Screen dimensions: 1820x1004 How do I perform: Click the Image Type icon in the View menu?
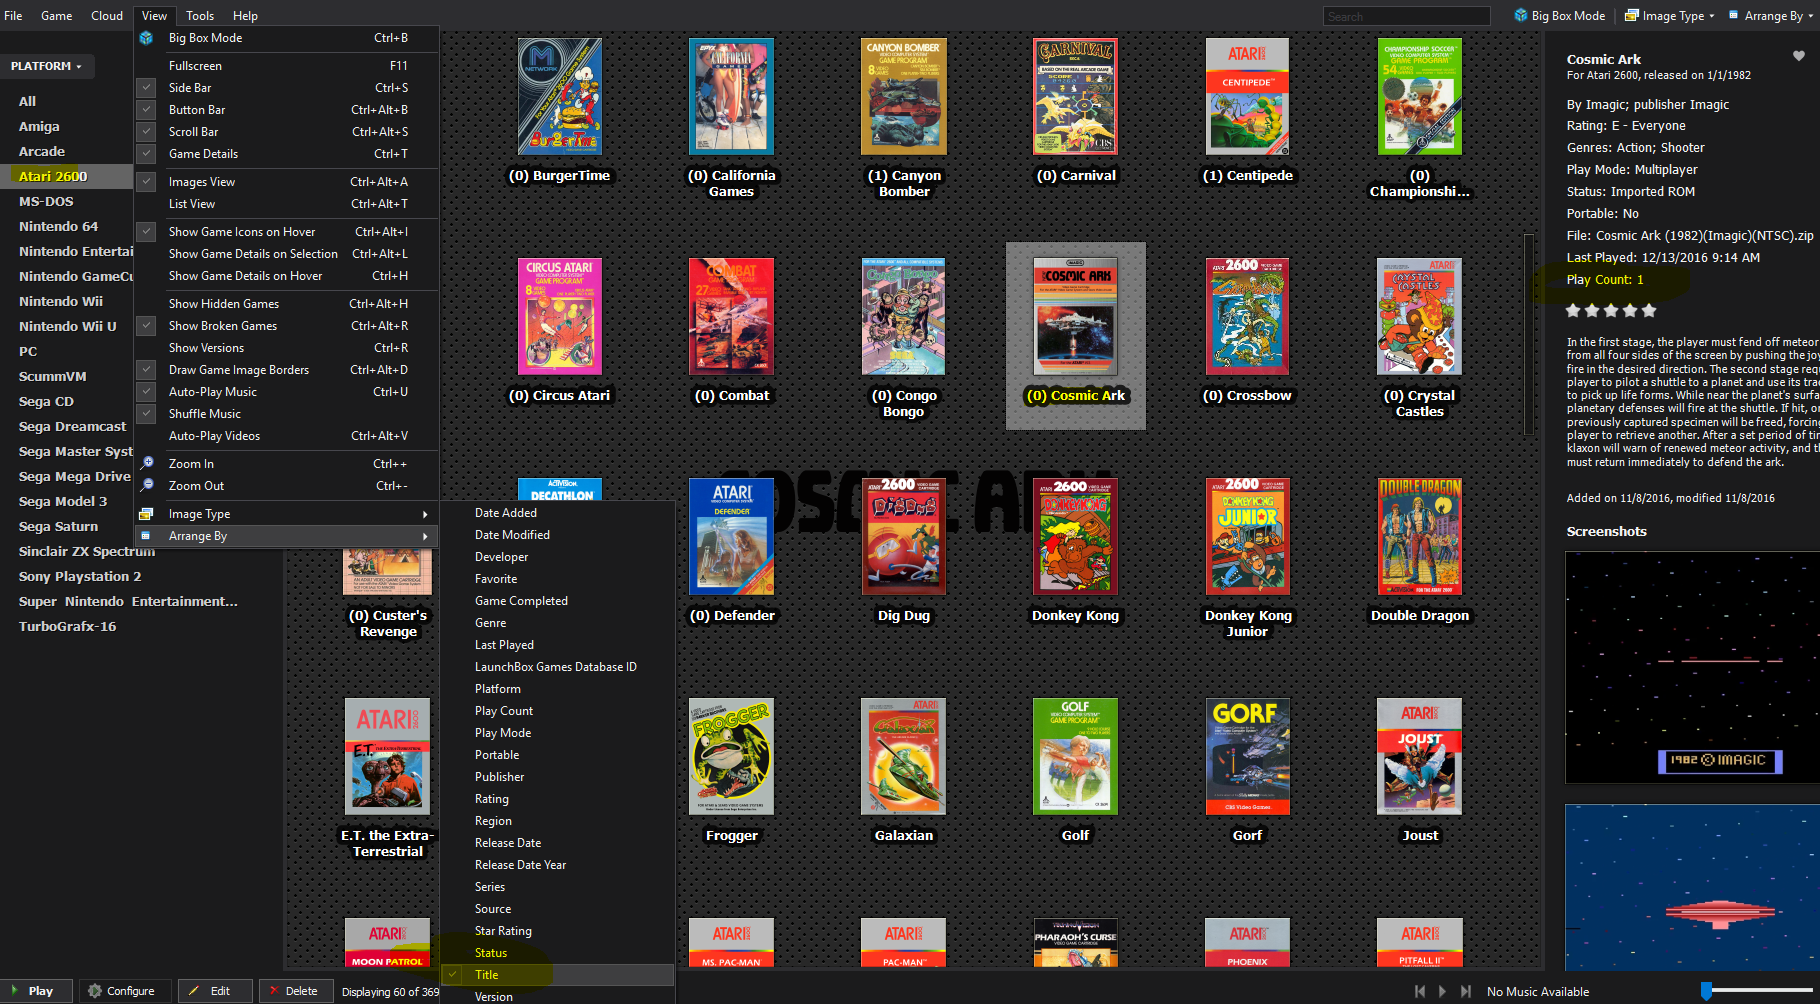coord(146,514)
